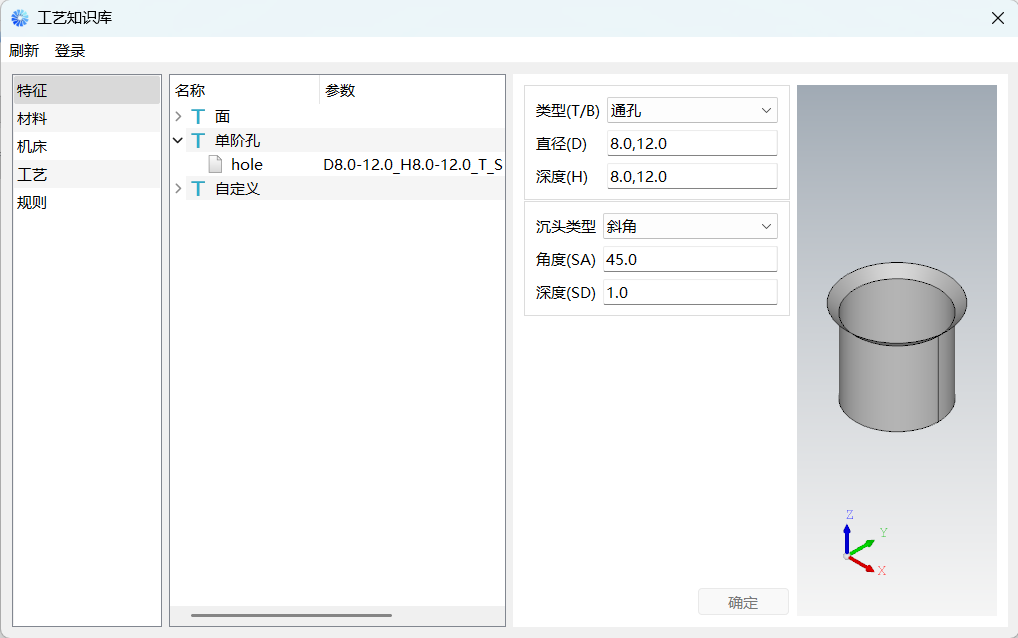Click the app logo in title bar

tap(20, 18)
